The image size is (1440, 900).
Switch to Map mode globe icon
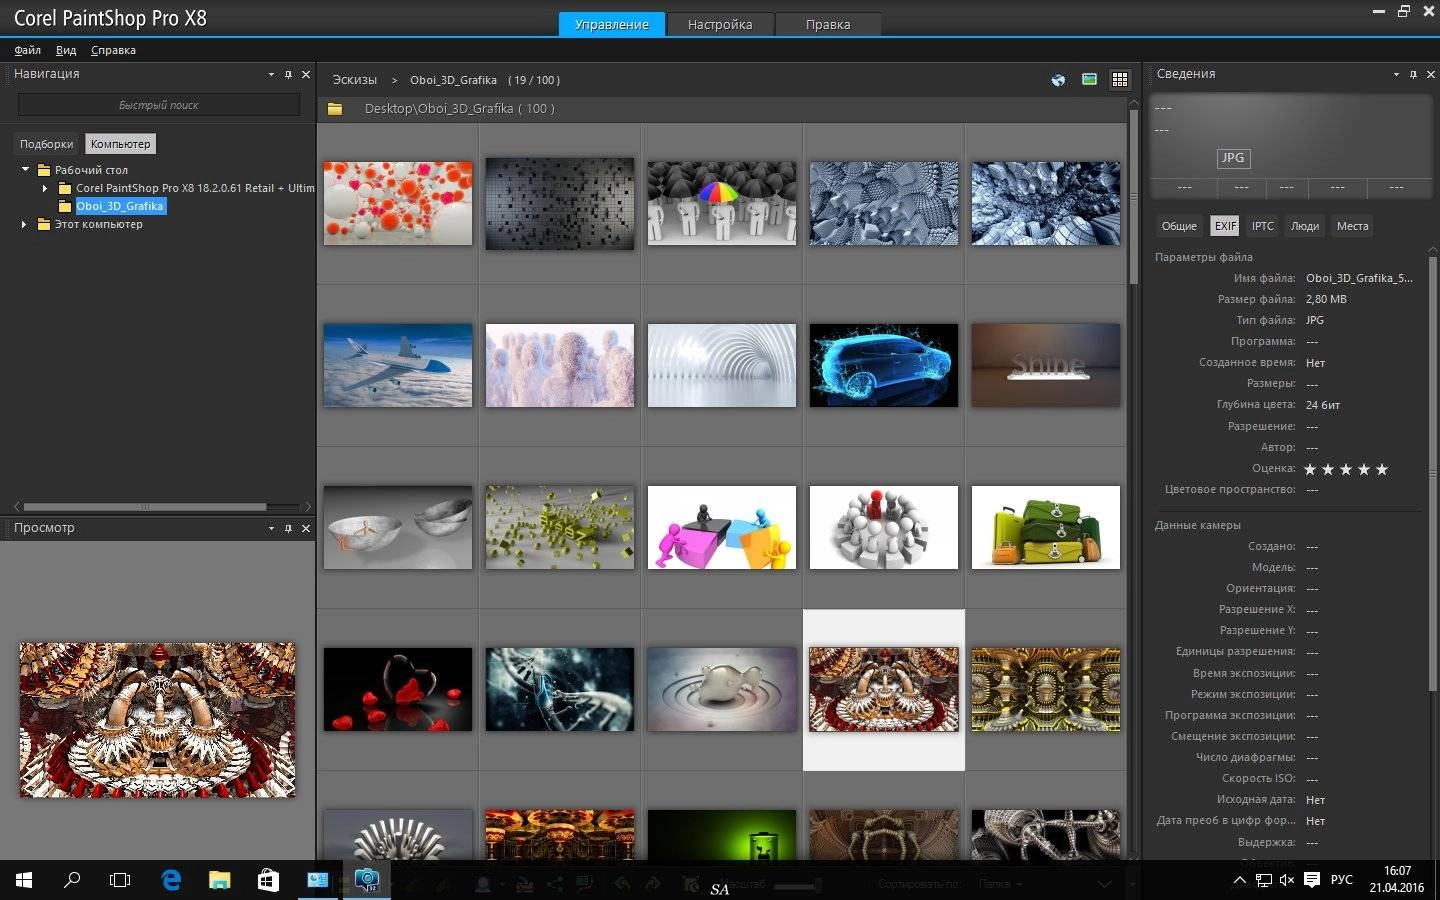tap(1058, 80)
